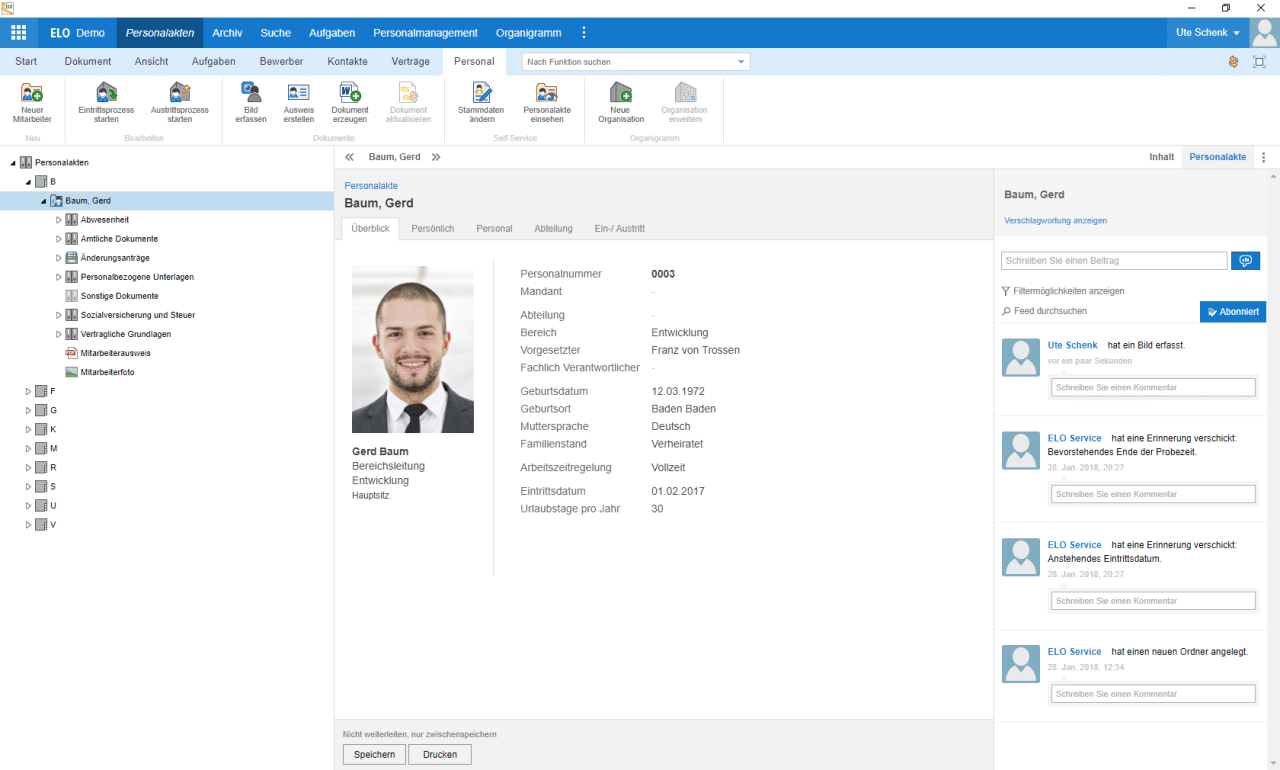Click the gold badge icon in ribbon bar
1280x770 pixels.
pyautogui.click(x=1233, y=62)
